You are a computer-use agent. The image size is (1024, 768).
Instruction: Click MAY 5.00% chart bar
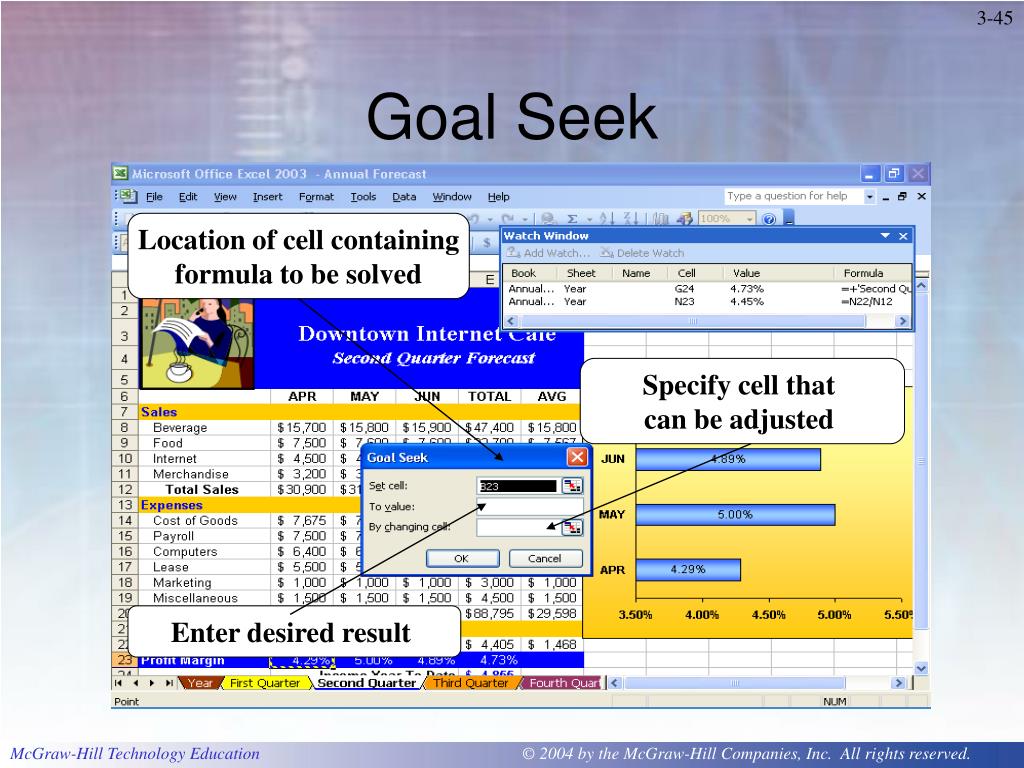pos(735,515)
